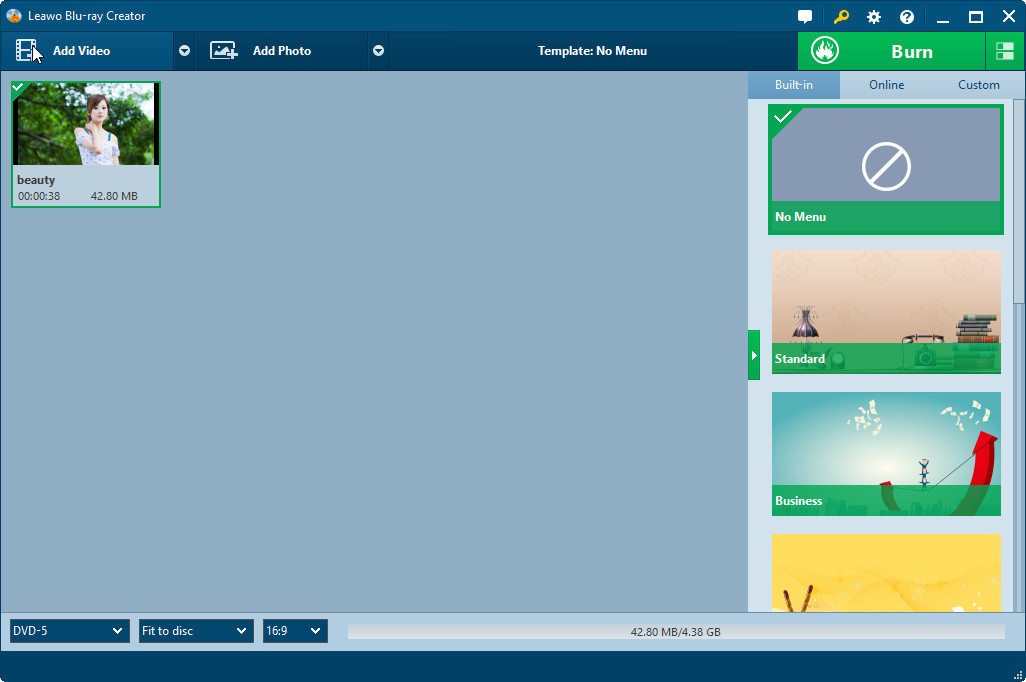Click the disc capacity progress bar
Image resolution: width=1026 pixels, height=682 pixels.
click(x=676, y=632)
